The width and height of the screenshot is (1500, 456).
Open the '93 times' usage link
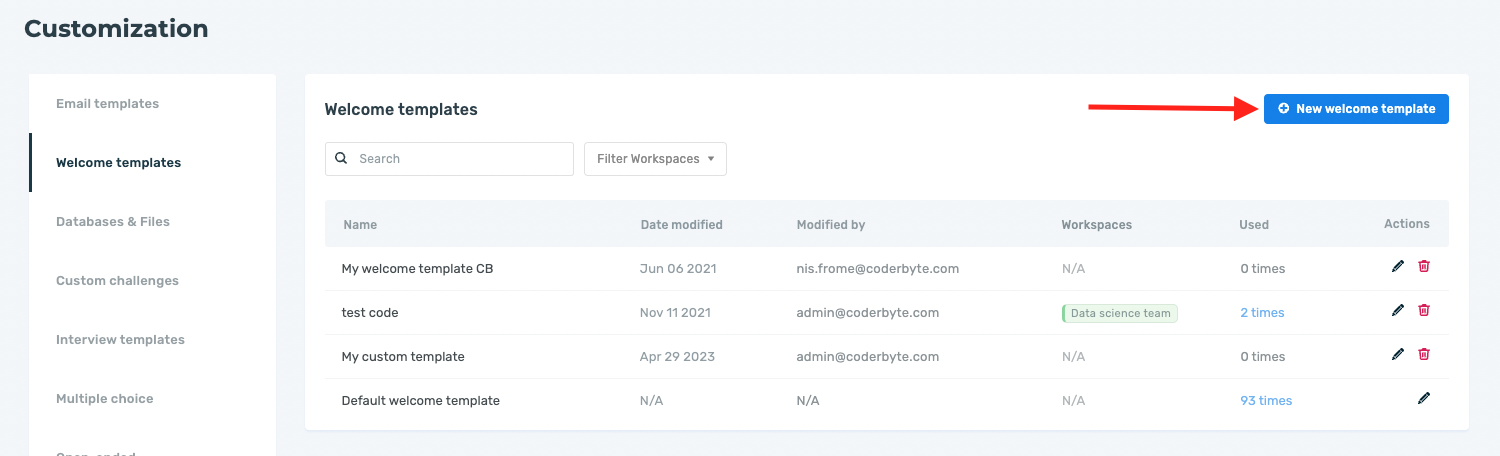click(1266, 401)
